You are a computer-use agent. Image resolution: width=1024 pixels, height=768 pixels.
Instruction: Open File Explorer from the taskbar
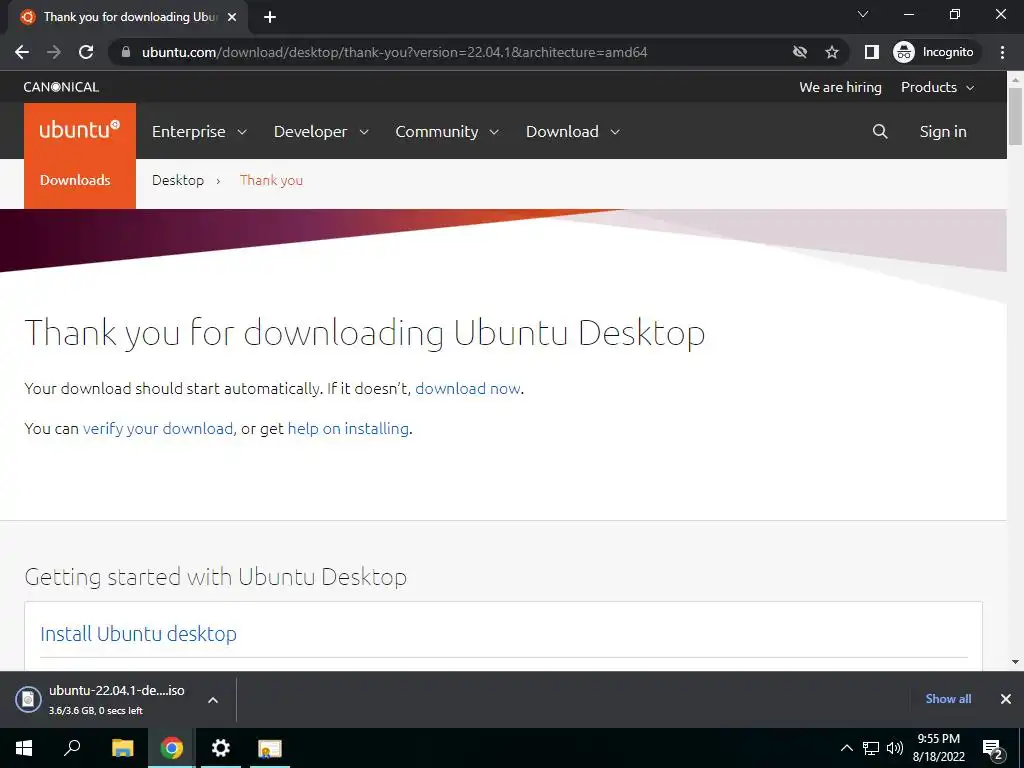pos(122,748)
